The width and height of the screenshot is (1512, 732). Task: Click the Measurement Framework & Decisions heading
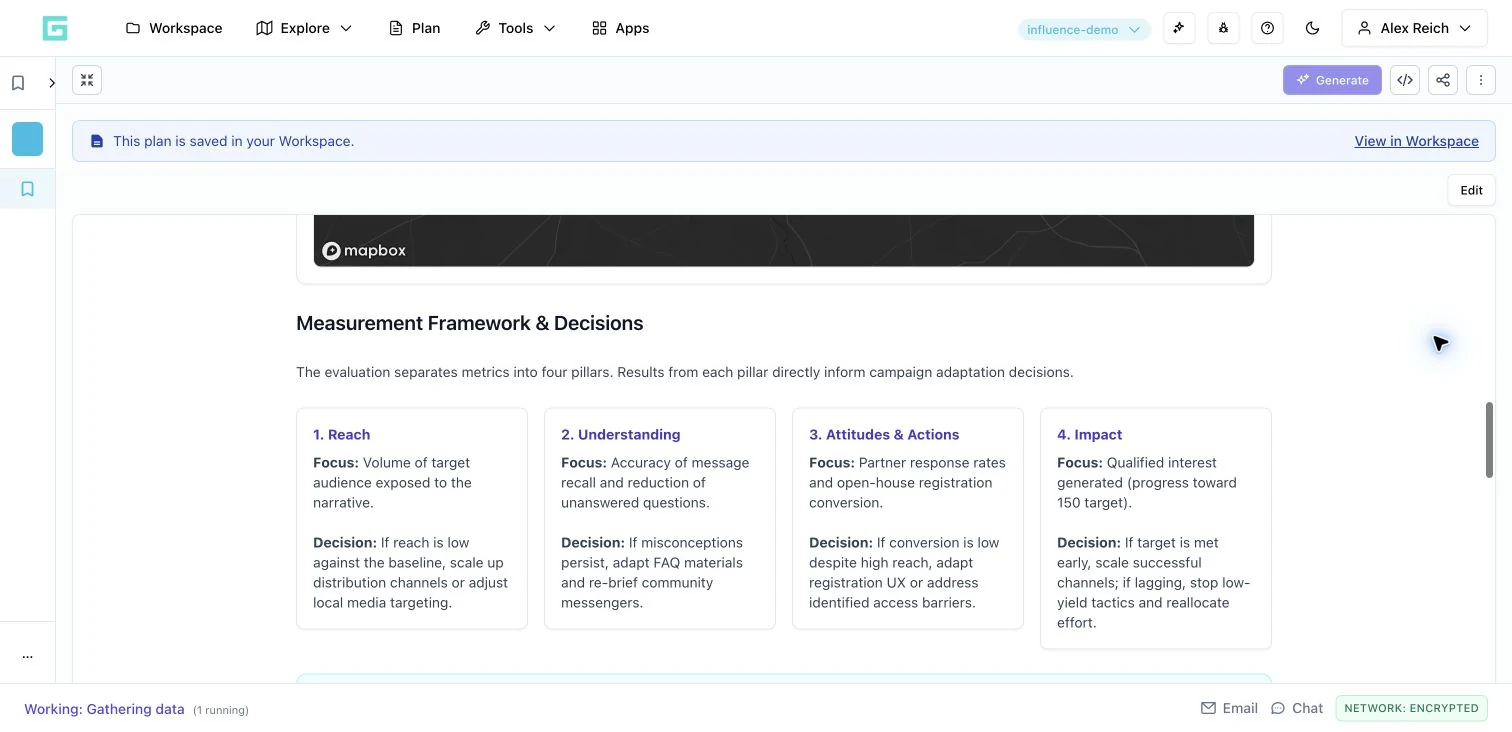(469, 323)
